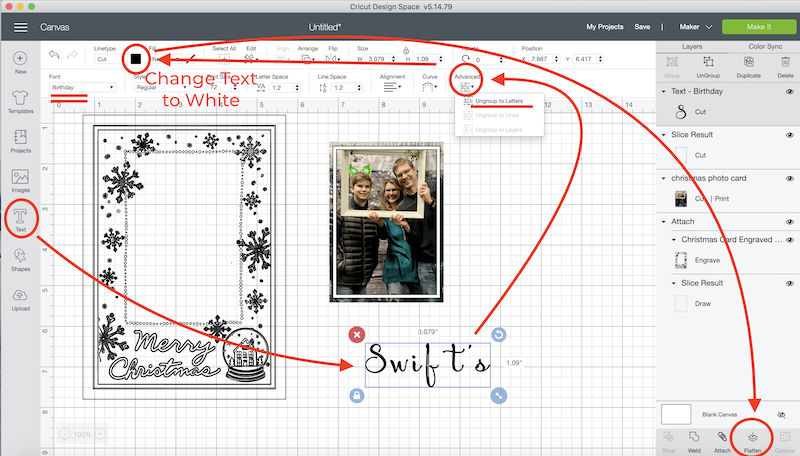Hide the Attach group layer

tap(789, 222)
